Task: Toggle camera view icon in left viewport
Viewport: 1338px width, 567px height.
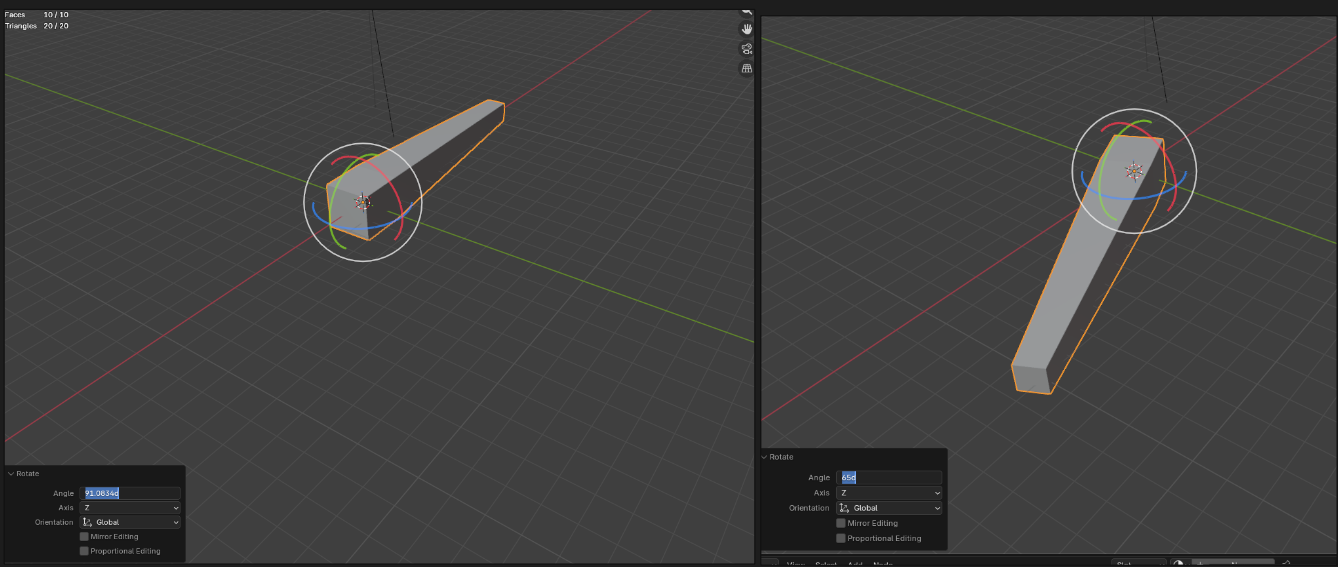Action: (x=746, y=49)
